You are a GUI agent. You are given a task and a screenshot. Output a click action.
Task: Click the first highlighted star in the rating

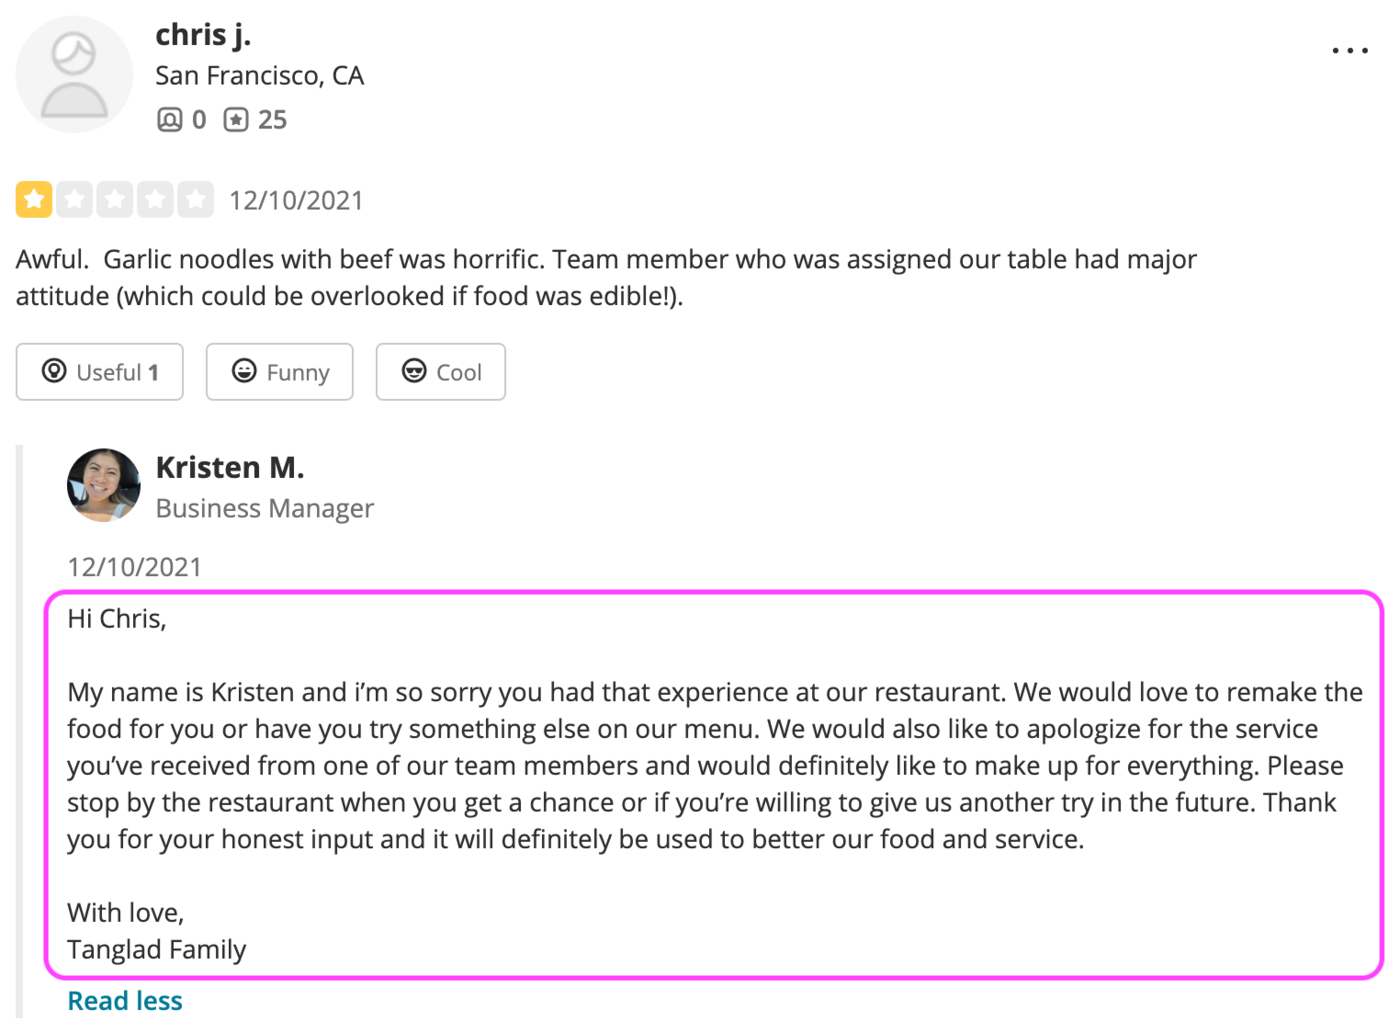click(33, 199)
